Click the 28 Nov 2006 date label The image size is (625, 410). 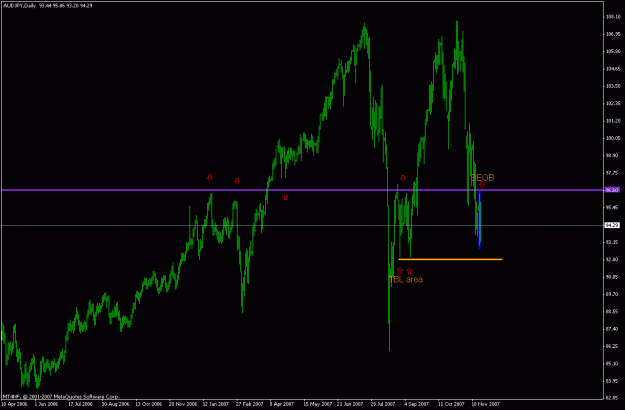[183, 404]
